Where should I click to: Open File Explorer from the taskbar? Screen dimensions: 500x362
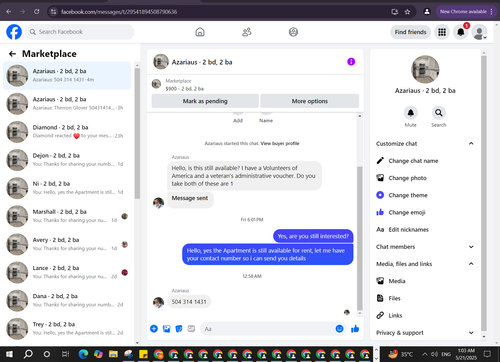(113, 354)
